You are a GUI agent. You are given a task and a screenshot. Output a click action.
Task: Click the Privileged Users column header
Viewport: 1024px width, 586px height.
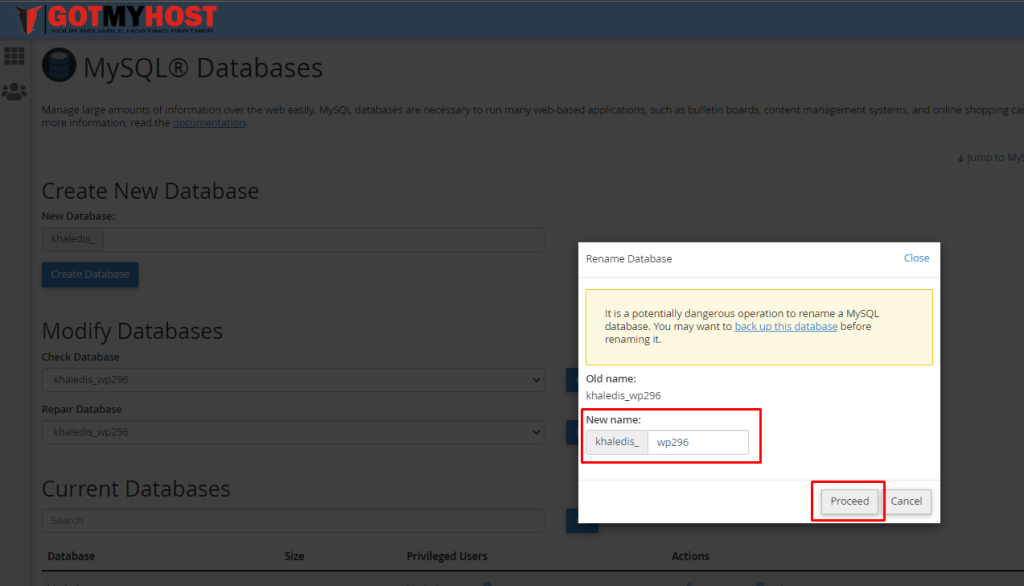click(446, 556)
